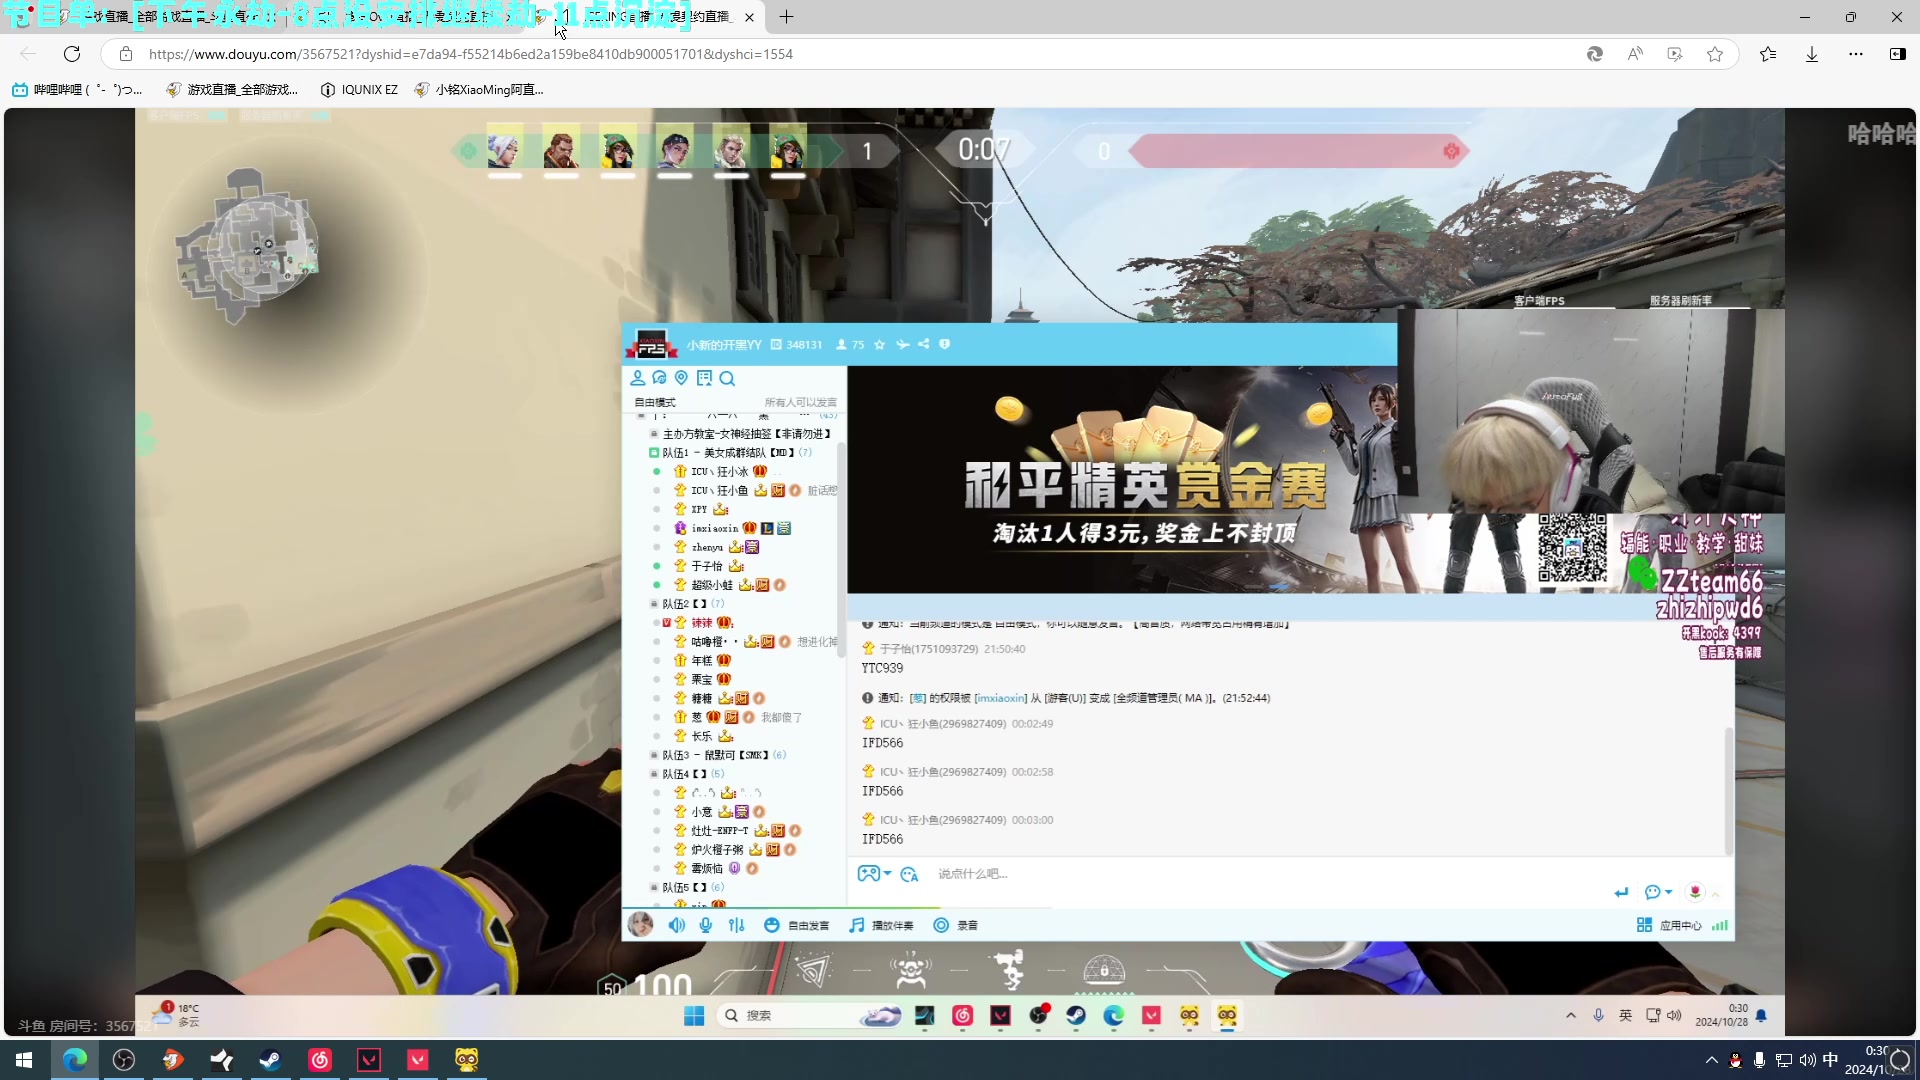The width and height of the screenshot is (1920, 1080).
Task: Send flower gift icon in YY
Action: tap(1695, 892)
